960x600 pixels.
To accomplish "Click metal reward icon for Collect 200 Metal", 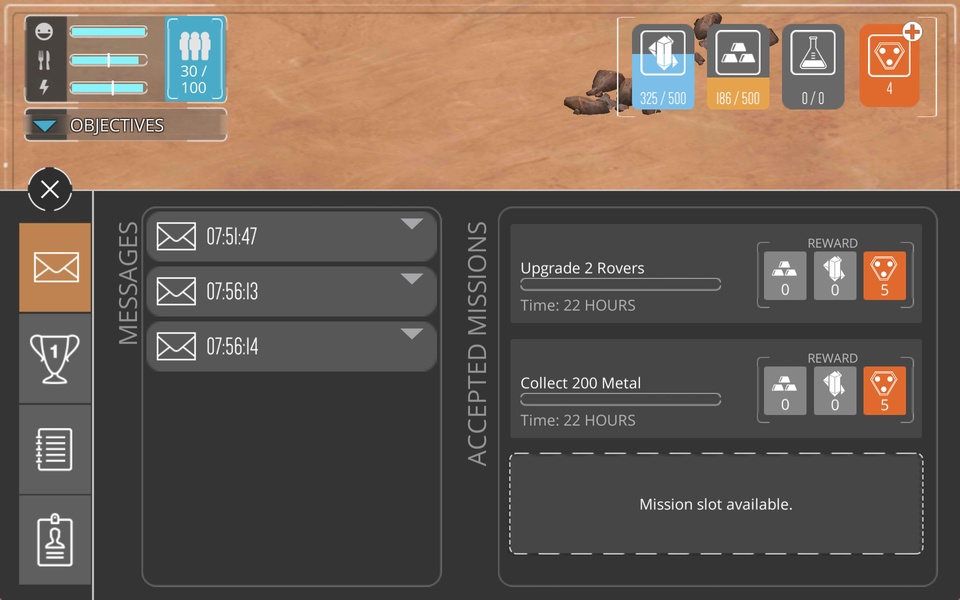I will coord(785,391).
